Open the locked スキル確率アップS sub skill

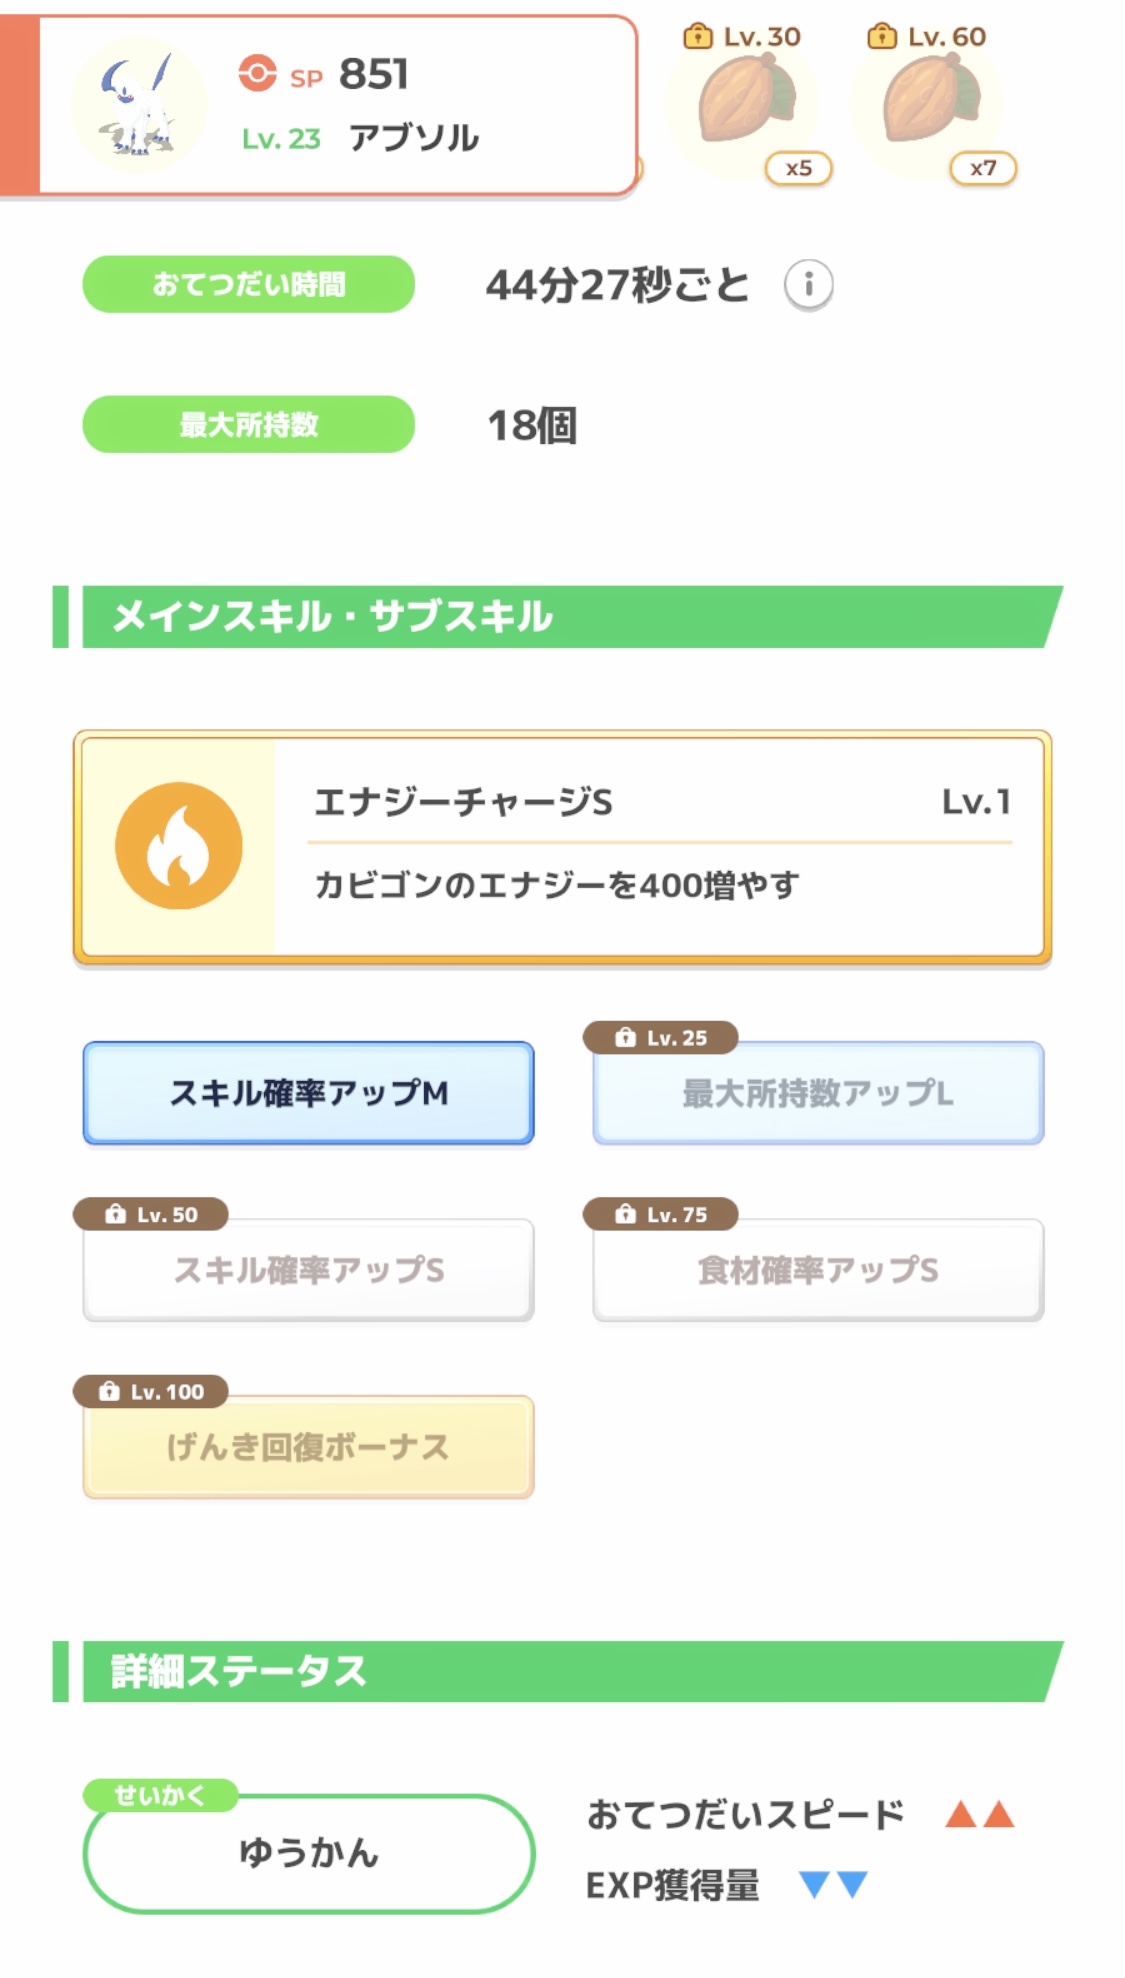click(308, 1270)
